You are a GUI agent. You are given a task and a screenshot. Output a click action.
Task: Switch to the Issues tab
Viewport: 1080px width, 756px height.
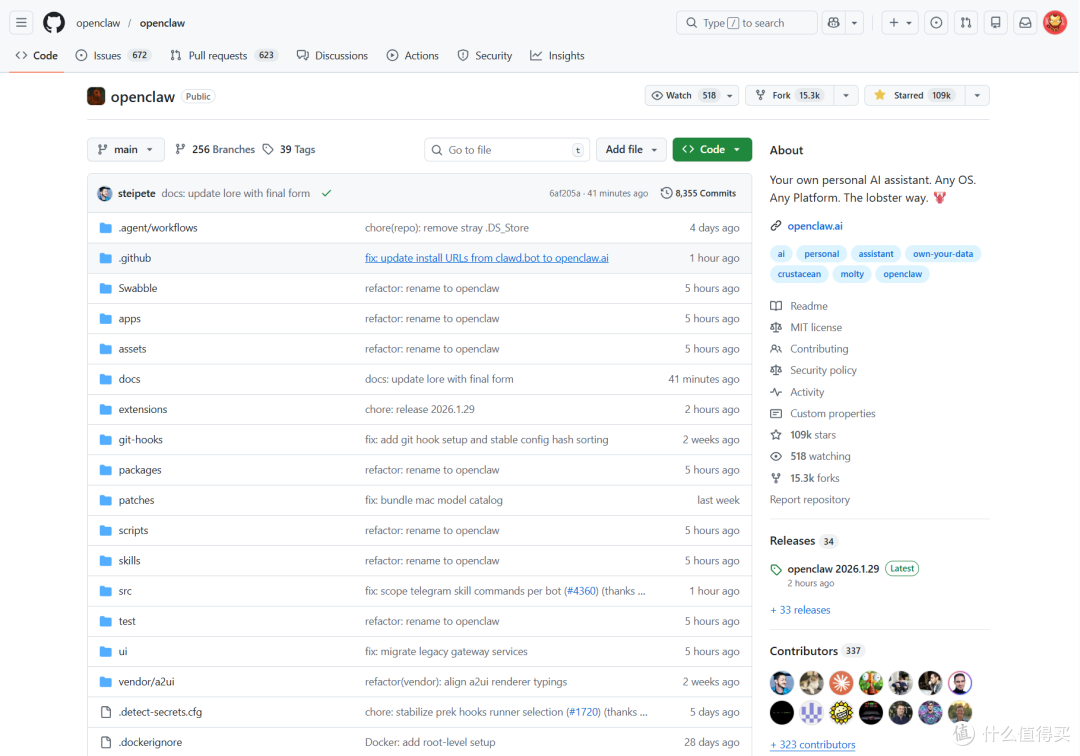(x=113, y=56)
